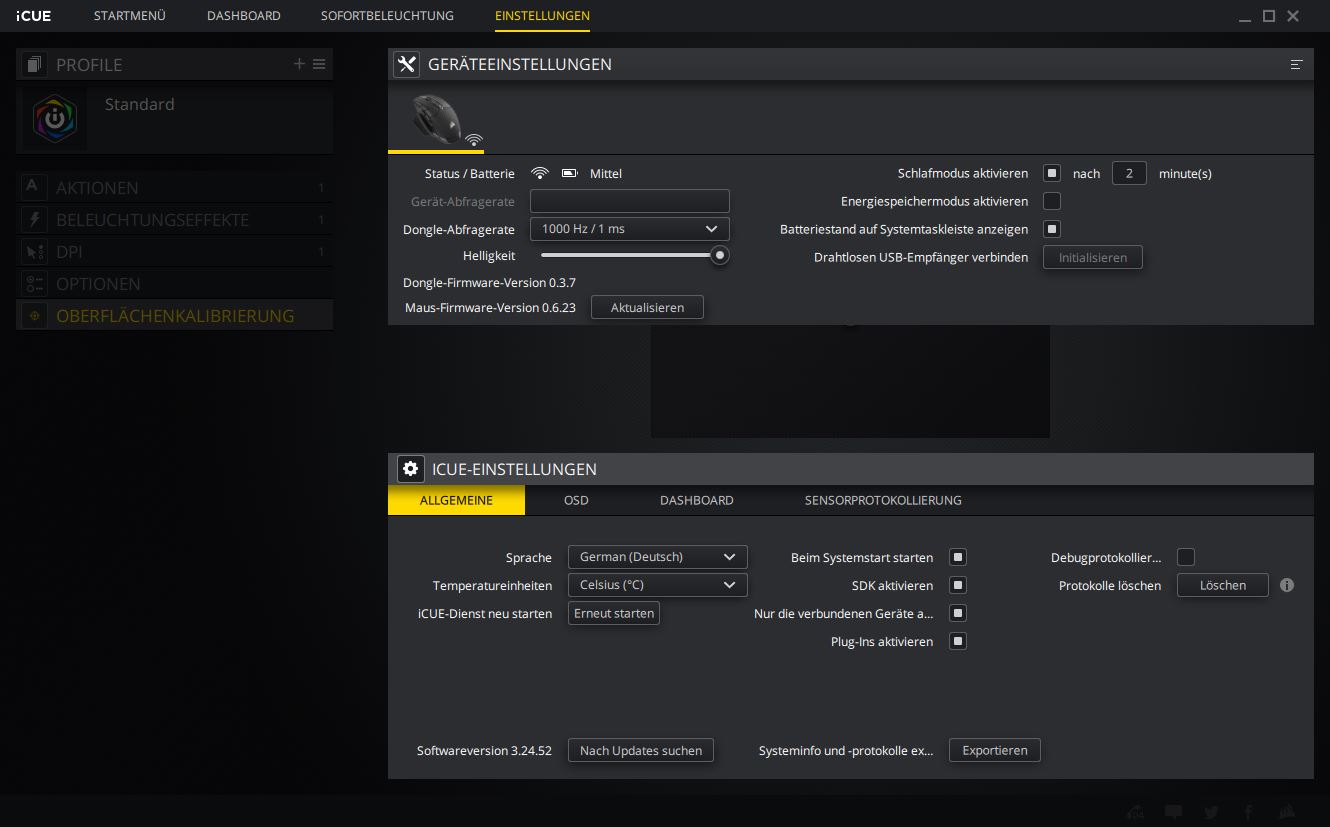Show info for Protokolle löschen
Viewport: 1330px width, 827px height.
[1287, 585]
